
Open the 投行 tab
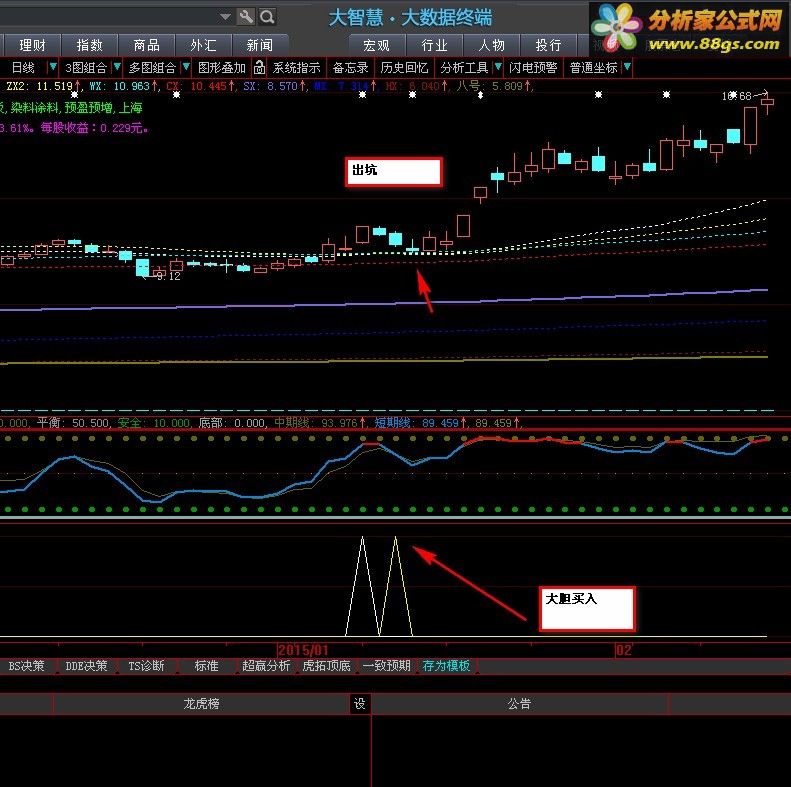(x=548, y=45)
